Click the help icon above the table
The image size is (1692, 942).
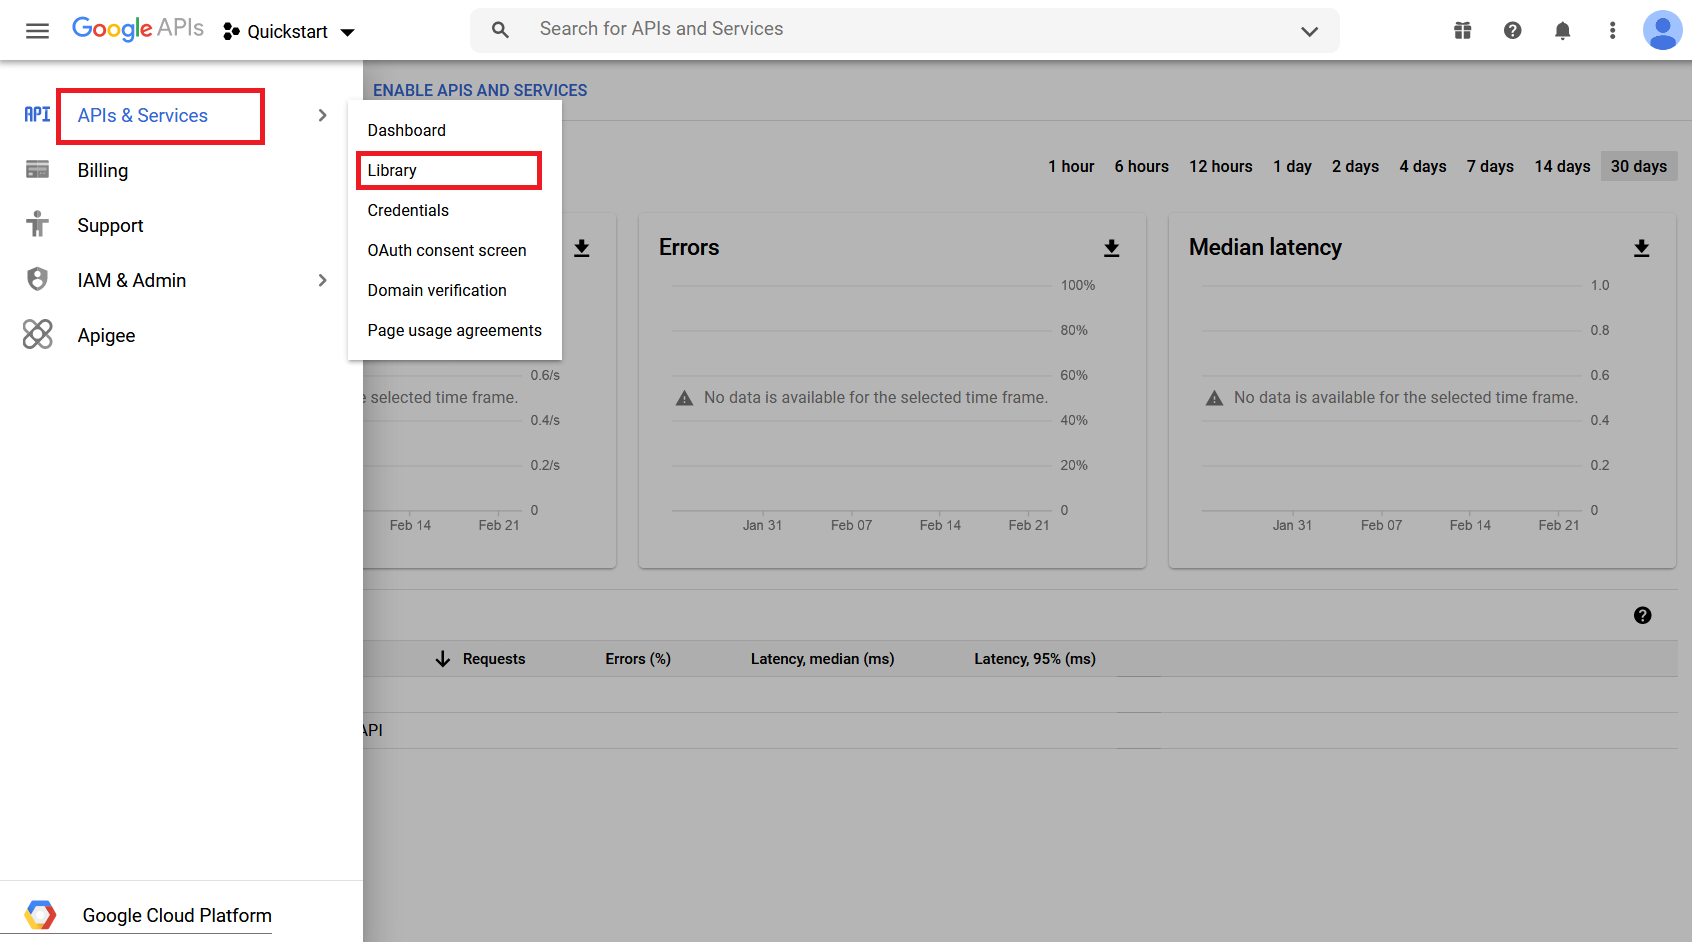click(1642, 616)
